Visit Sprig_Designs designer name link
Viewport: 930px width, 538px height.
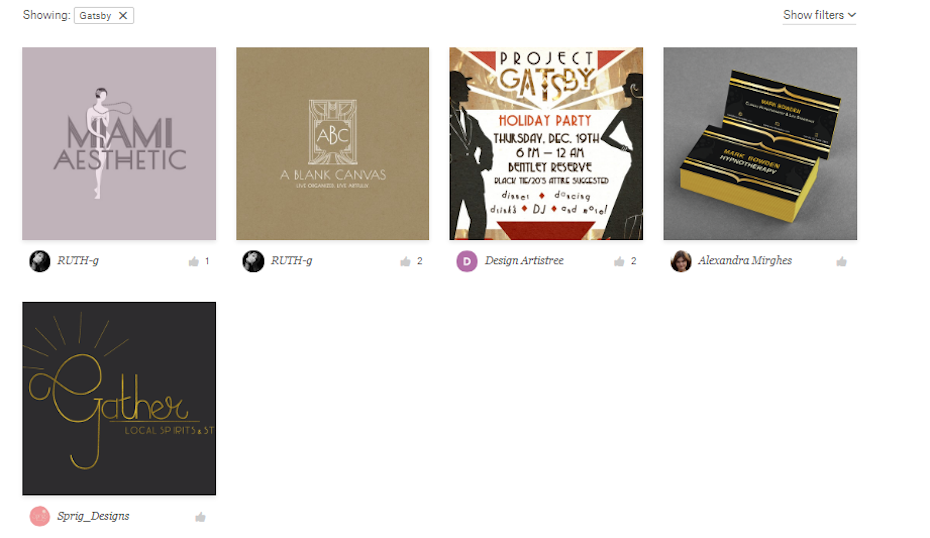click(93, 516)
